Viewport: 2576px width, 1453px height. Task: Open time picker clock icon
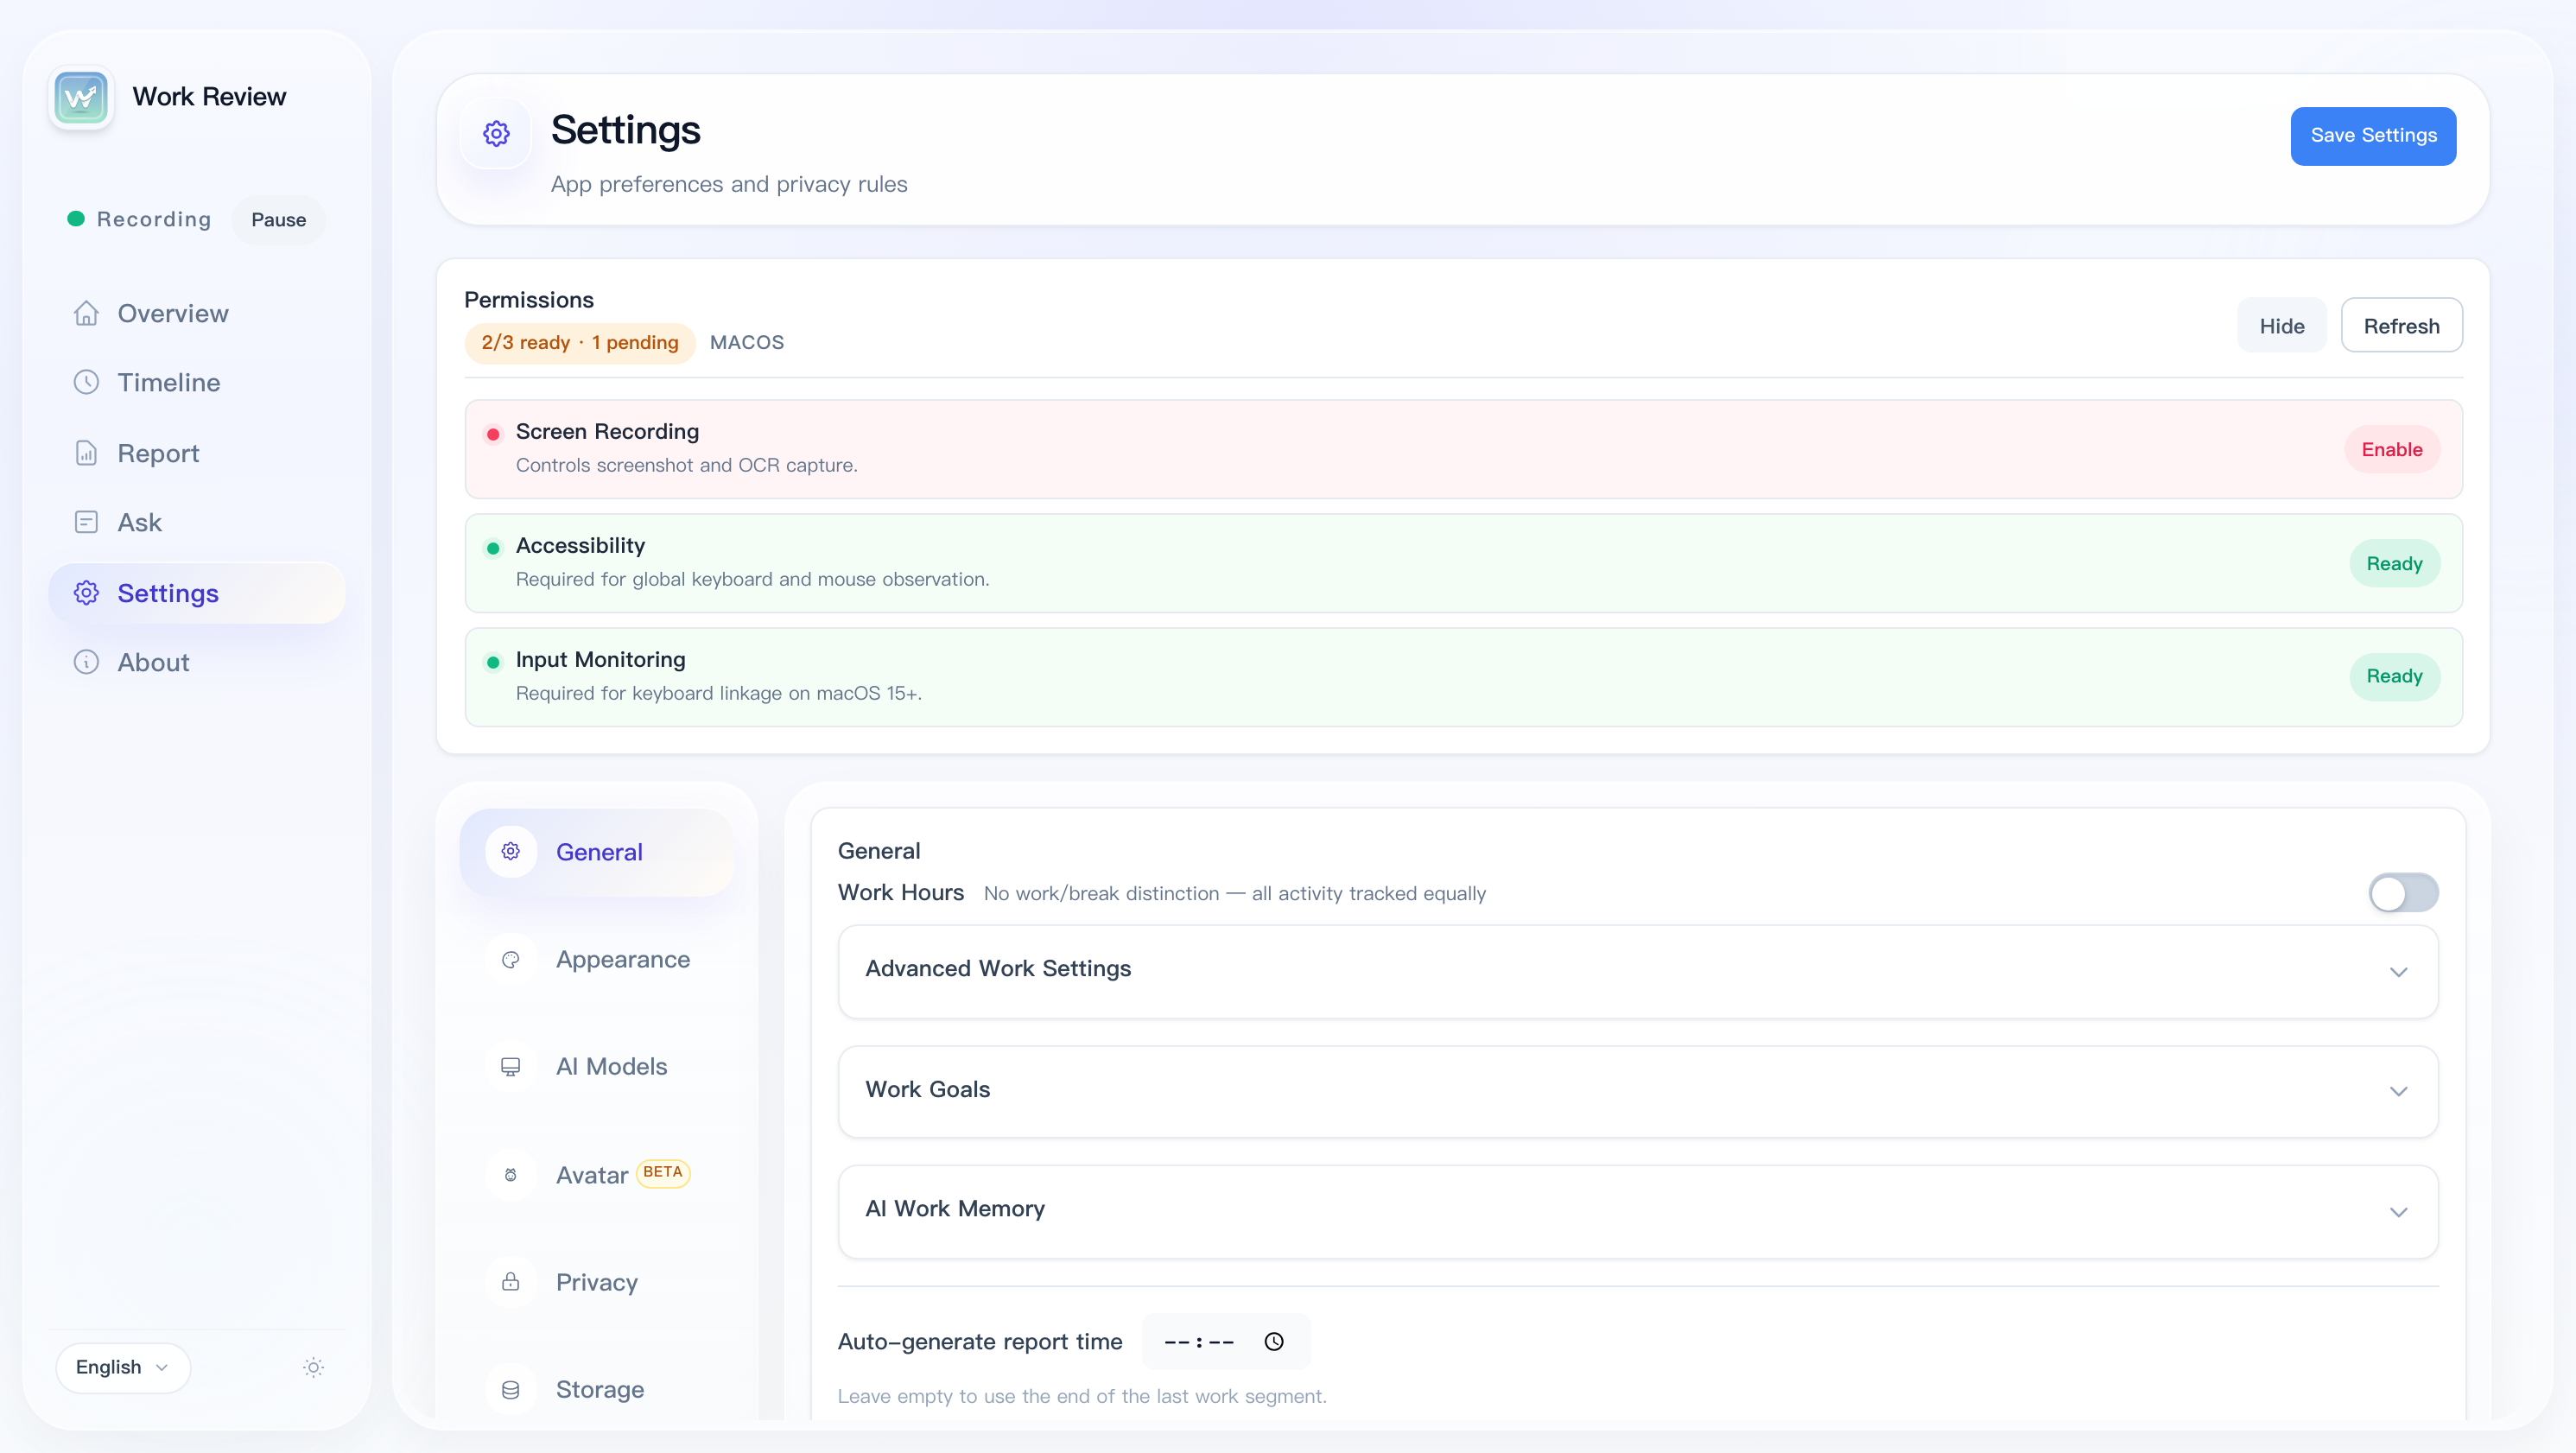(1274, 1342)
